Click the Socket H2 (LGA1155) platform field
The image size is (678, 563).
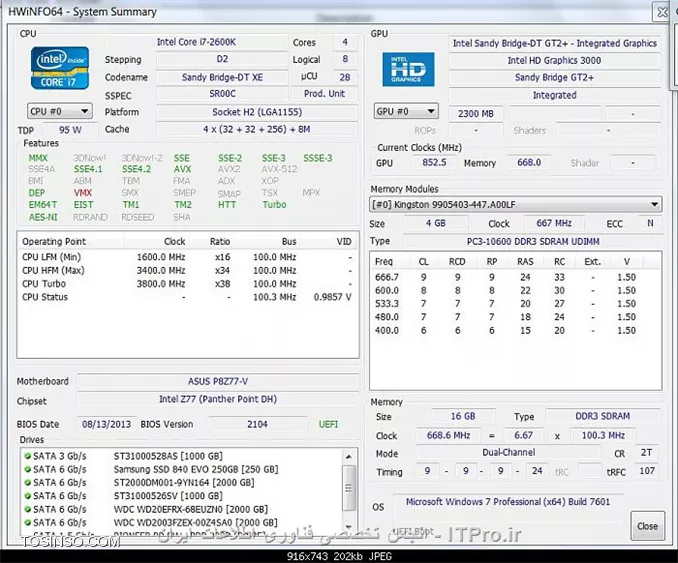pyautogui.click(x=257, y=112)
